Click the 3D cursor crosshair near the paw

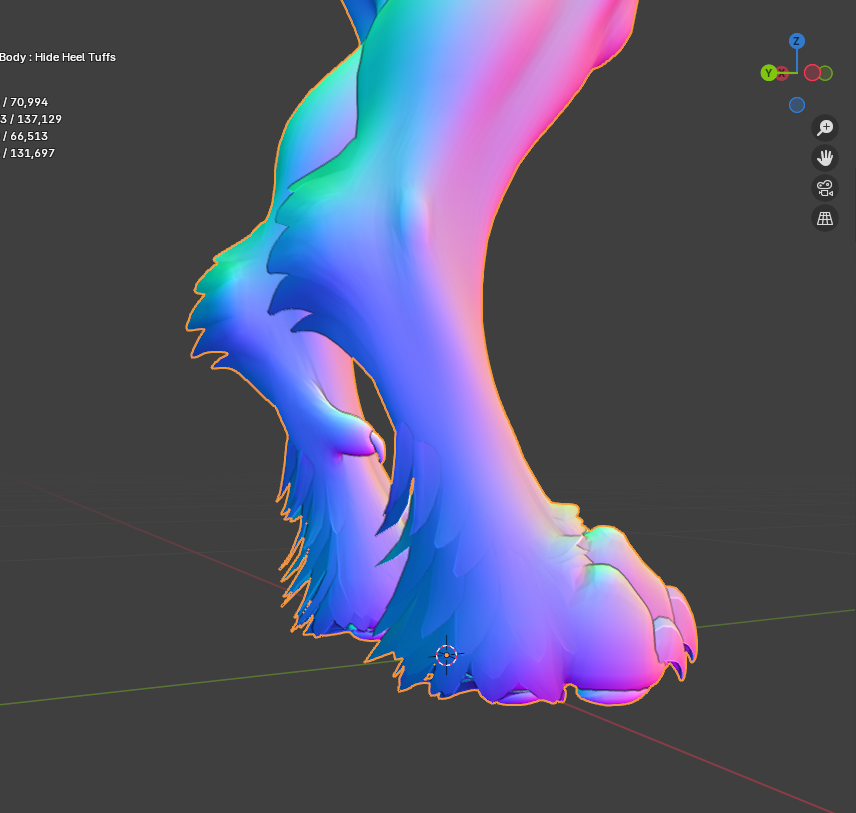tap(446, 655)
